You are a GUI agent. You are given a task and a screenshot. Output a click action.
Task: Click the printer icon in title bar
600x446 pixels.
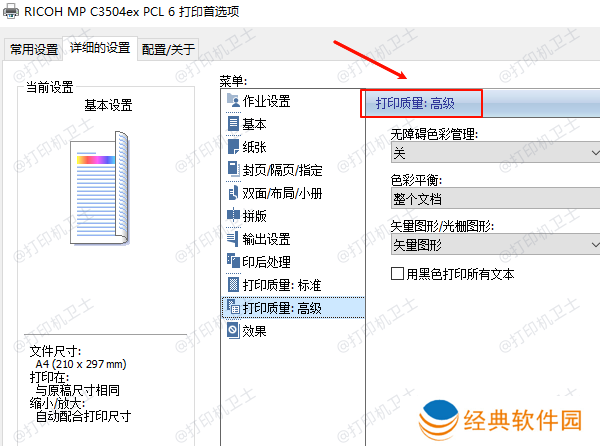pos(10,11)
